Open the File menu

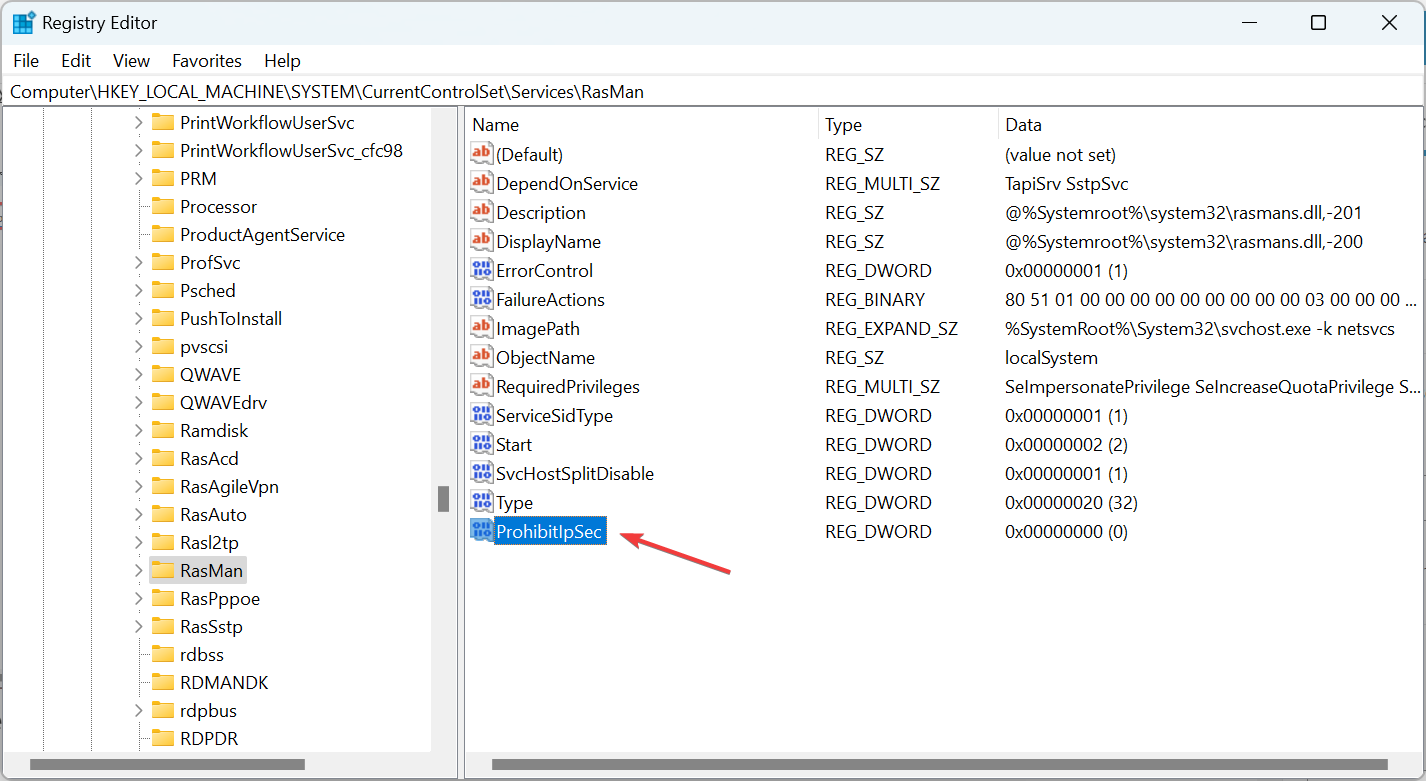(x=26, y=61)
